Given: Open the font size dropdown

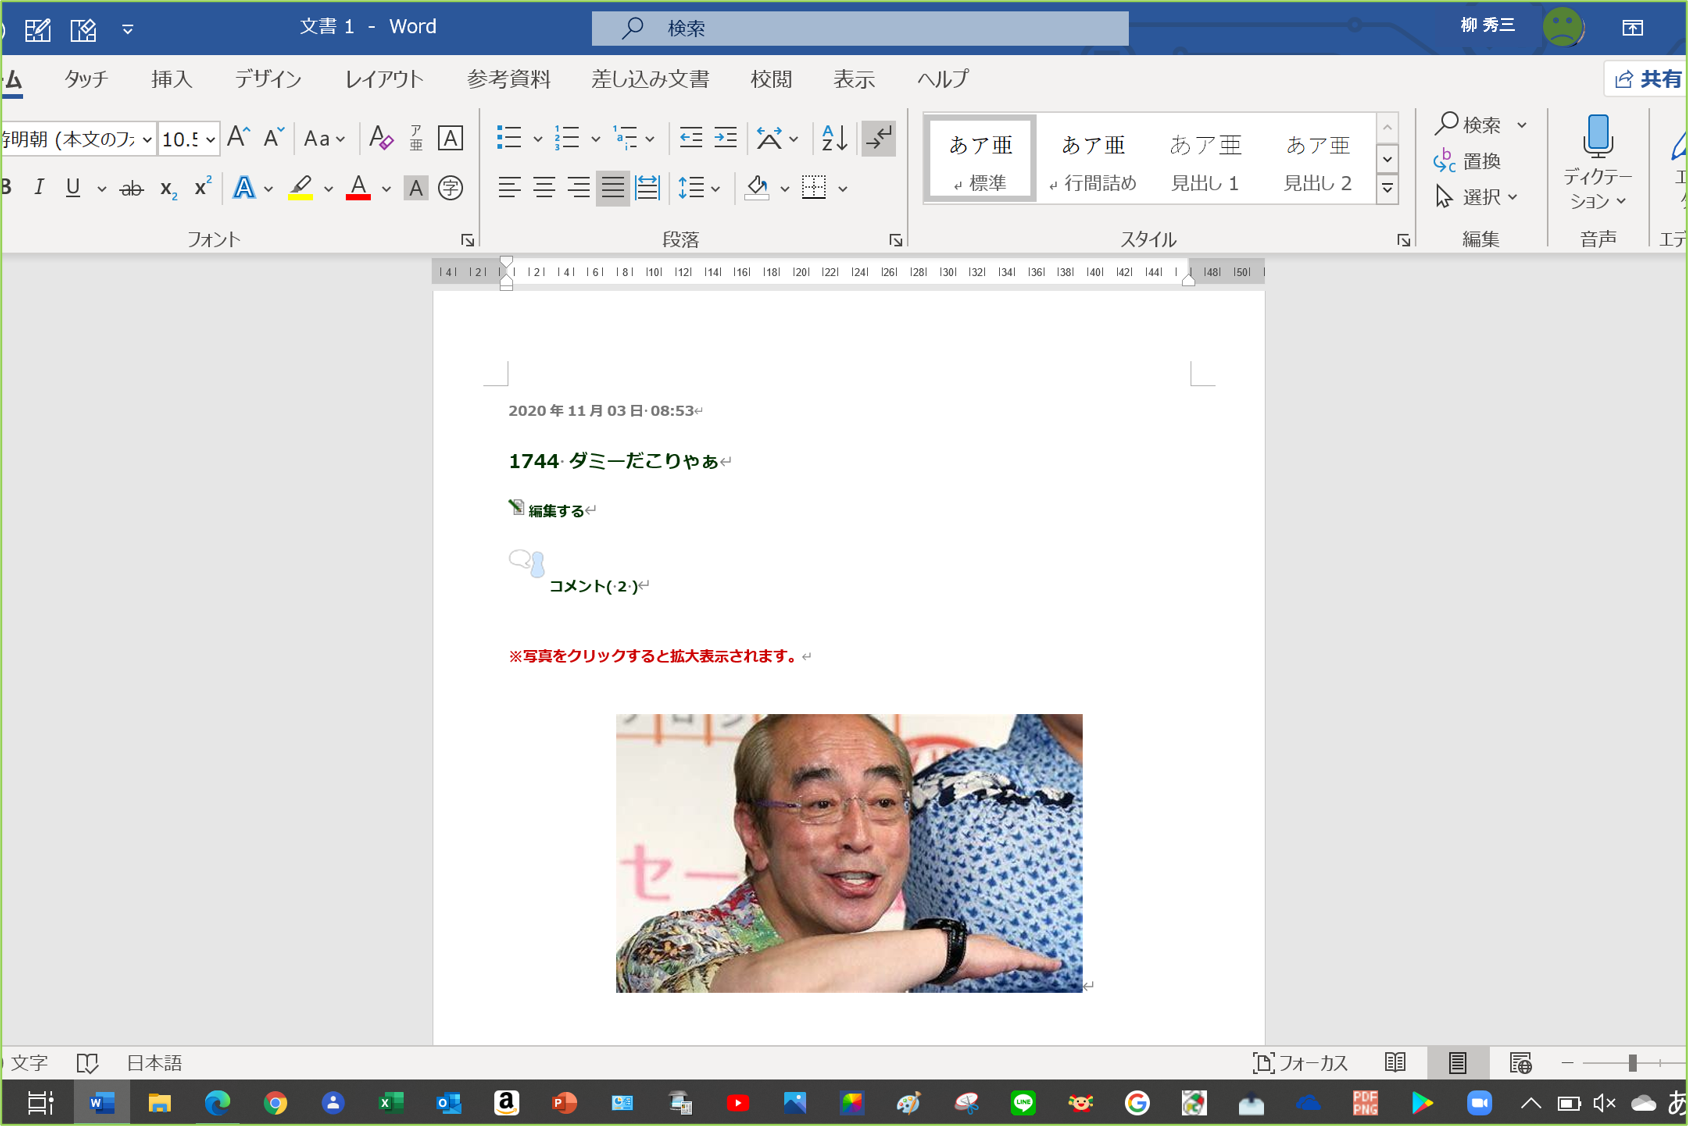Looking at the screenshot, I should [x=211, y=139].
